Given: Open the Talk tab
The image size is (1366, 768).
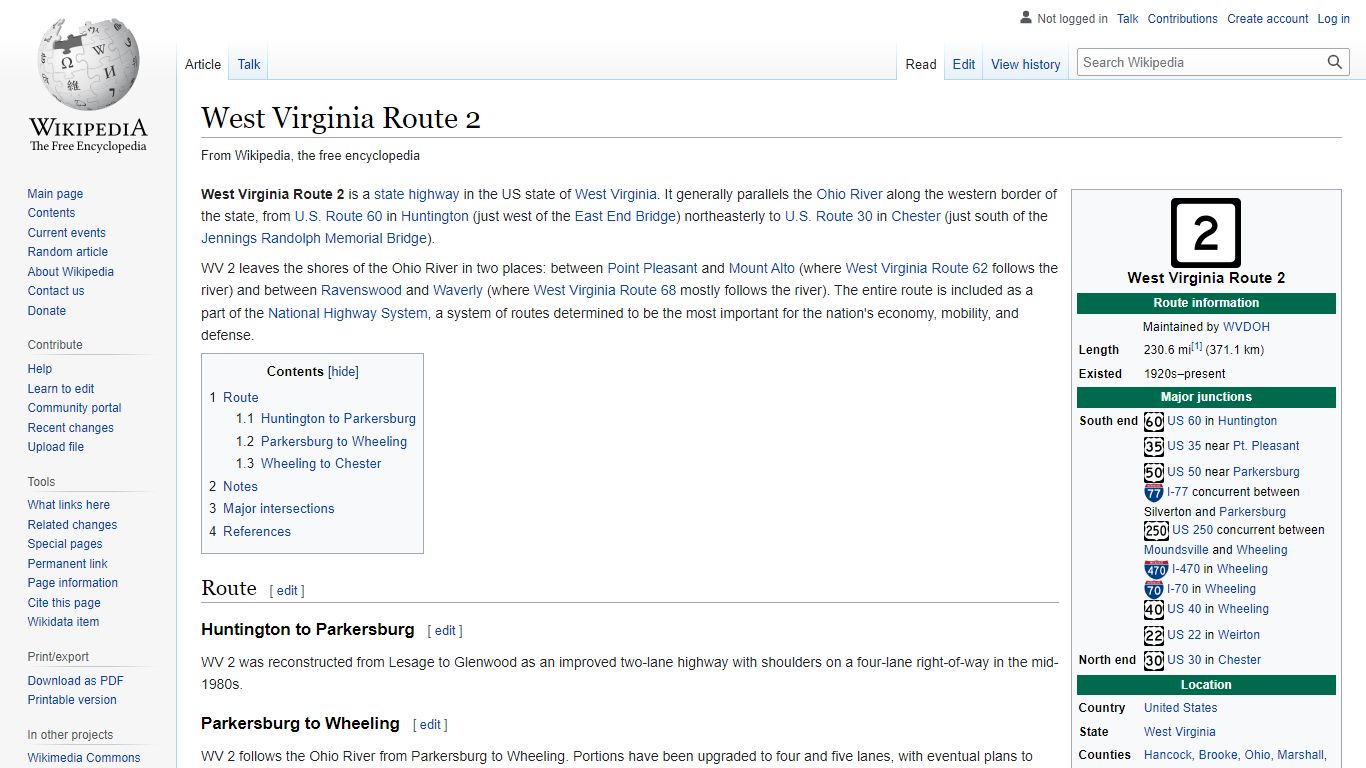Looking at the screenshot, I should click(x=249, y=64).
